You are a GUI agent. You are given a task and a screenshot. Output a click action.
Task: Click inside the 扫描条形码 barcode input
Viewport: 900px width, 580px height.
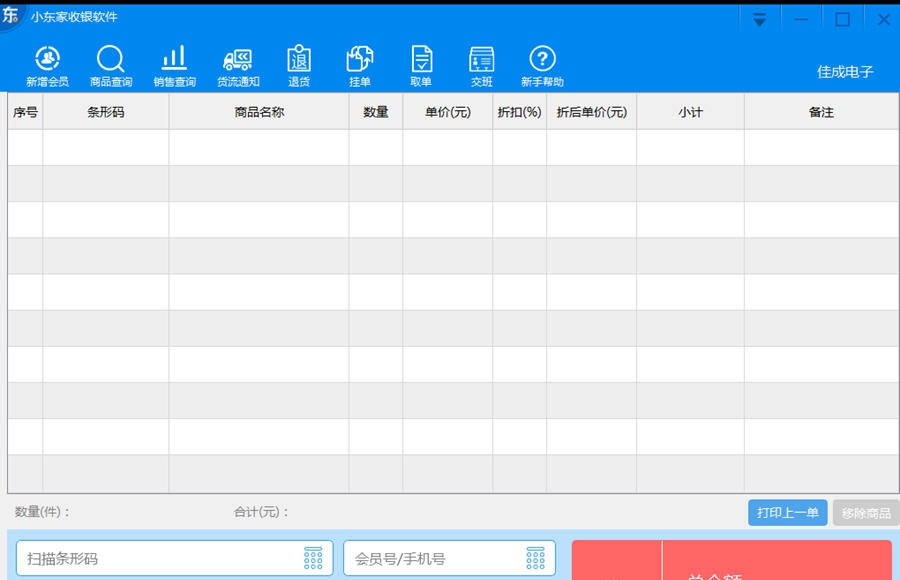click(150, 558)
